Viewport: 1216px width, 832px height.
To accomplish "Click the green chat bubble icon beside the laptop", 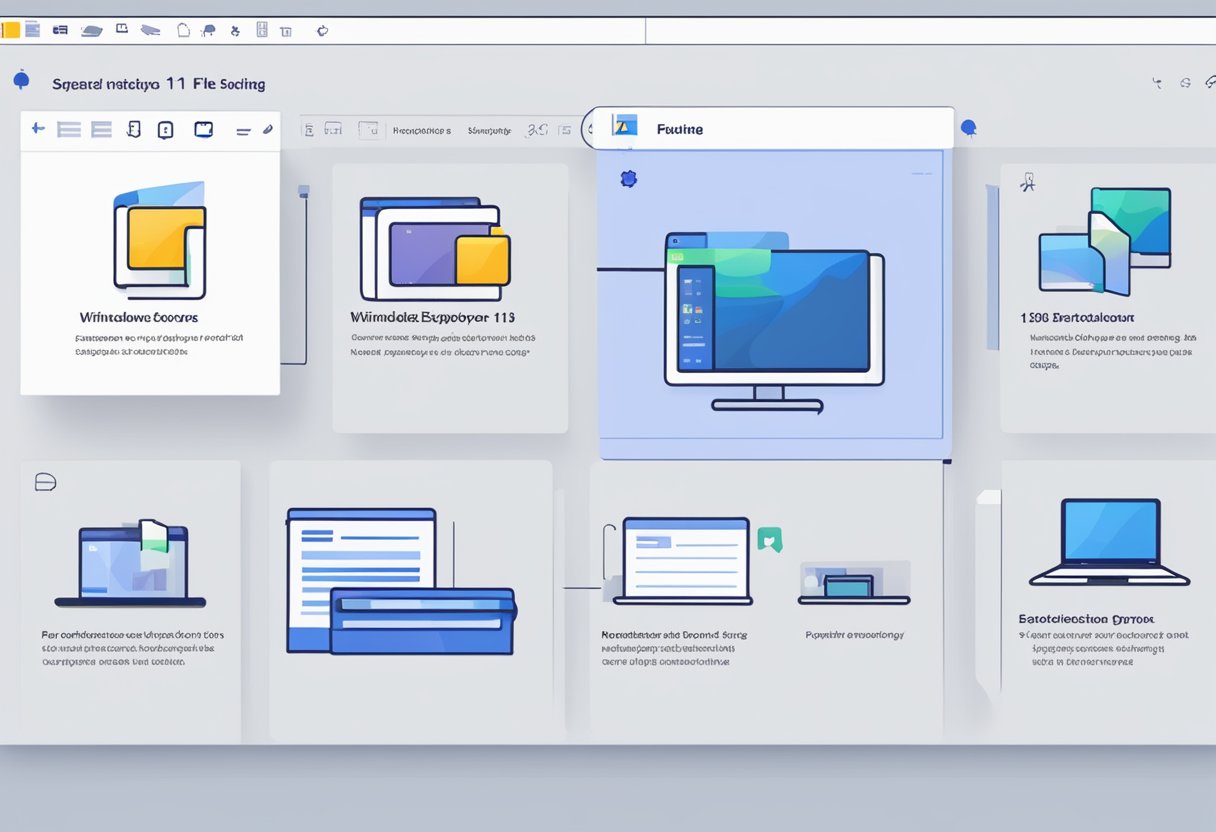I will tap(769, 540).
